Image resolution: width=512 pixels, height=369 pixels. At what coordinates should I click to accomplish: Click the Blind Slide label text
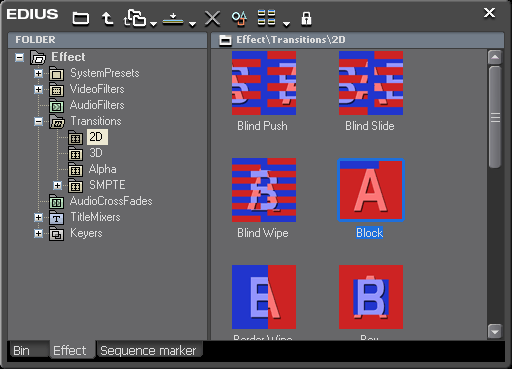click(370, 126)
